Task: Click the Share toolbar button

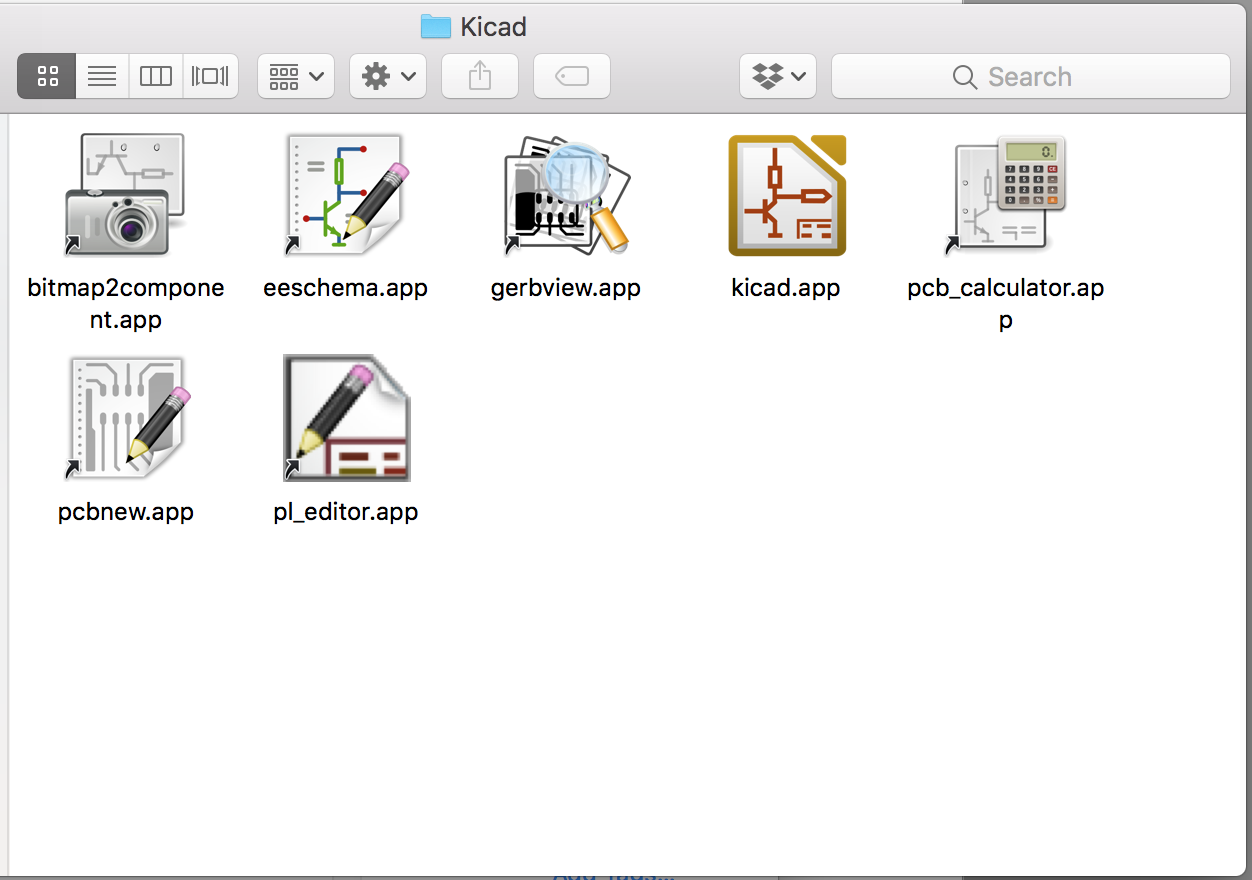Action: [x=480, y=76]
